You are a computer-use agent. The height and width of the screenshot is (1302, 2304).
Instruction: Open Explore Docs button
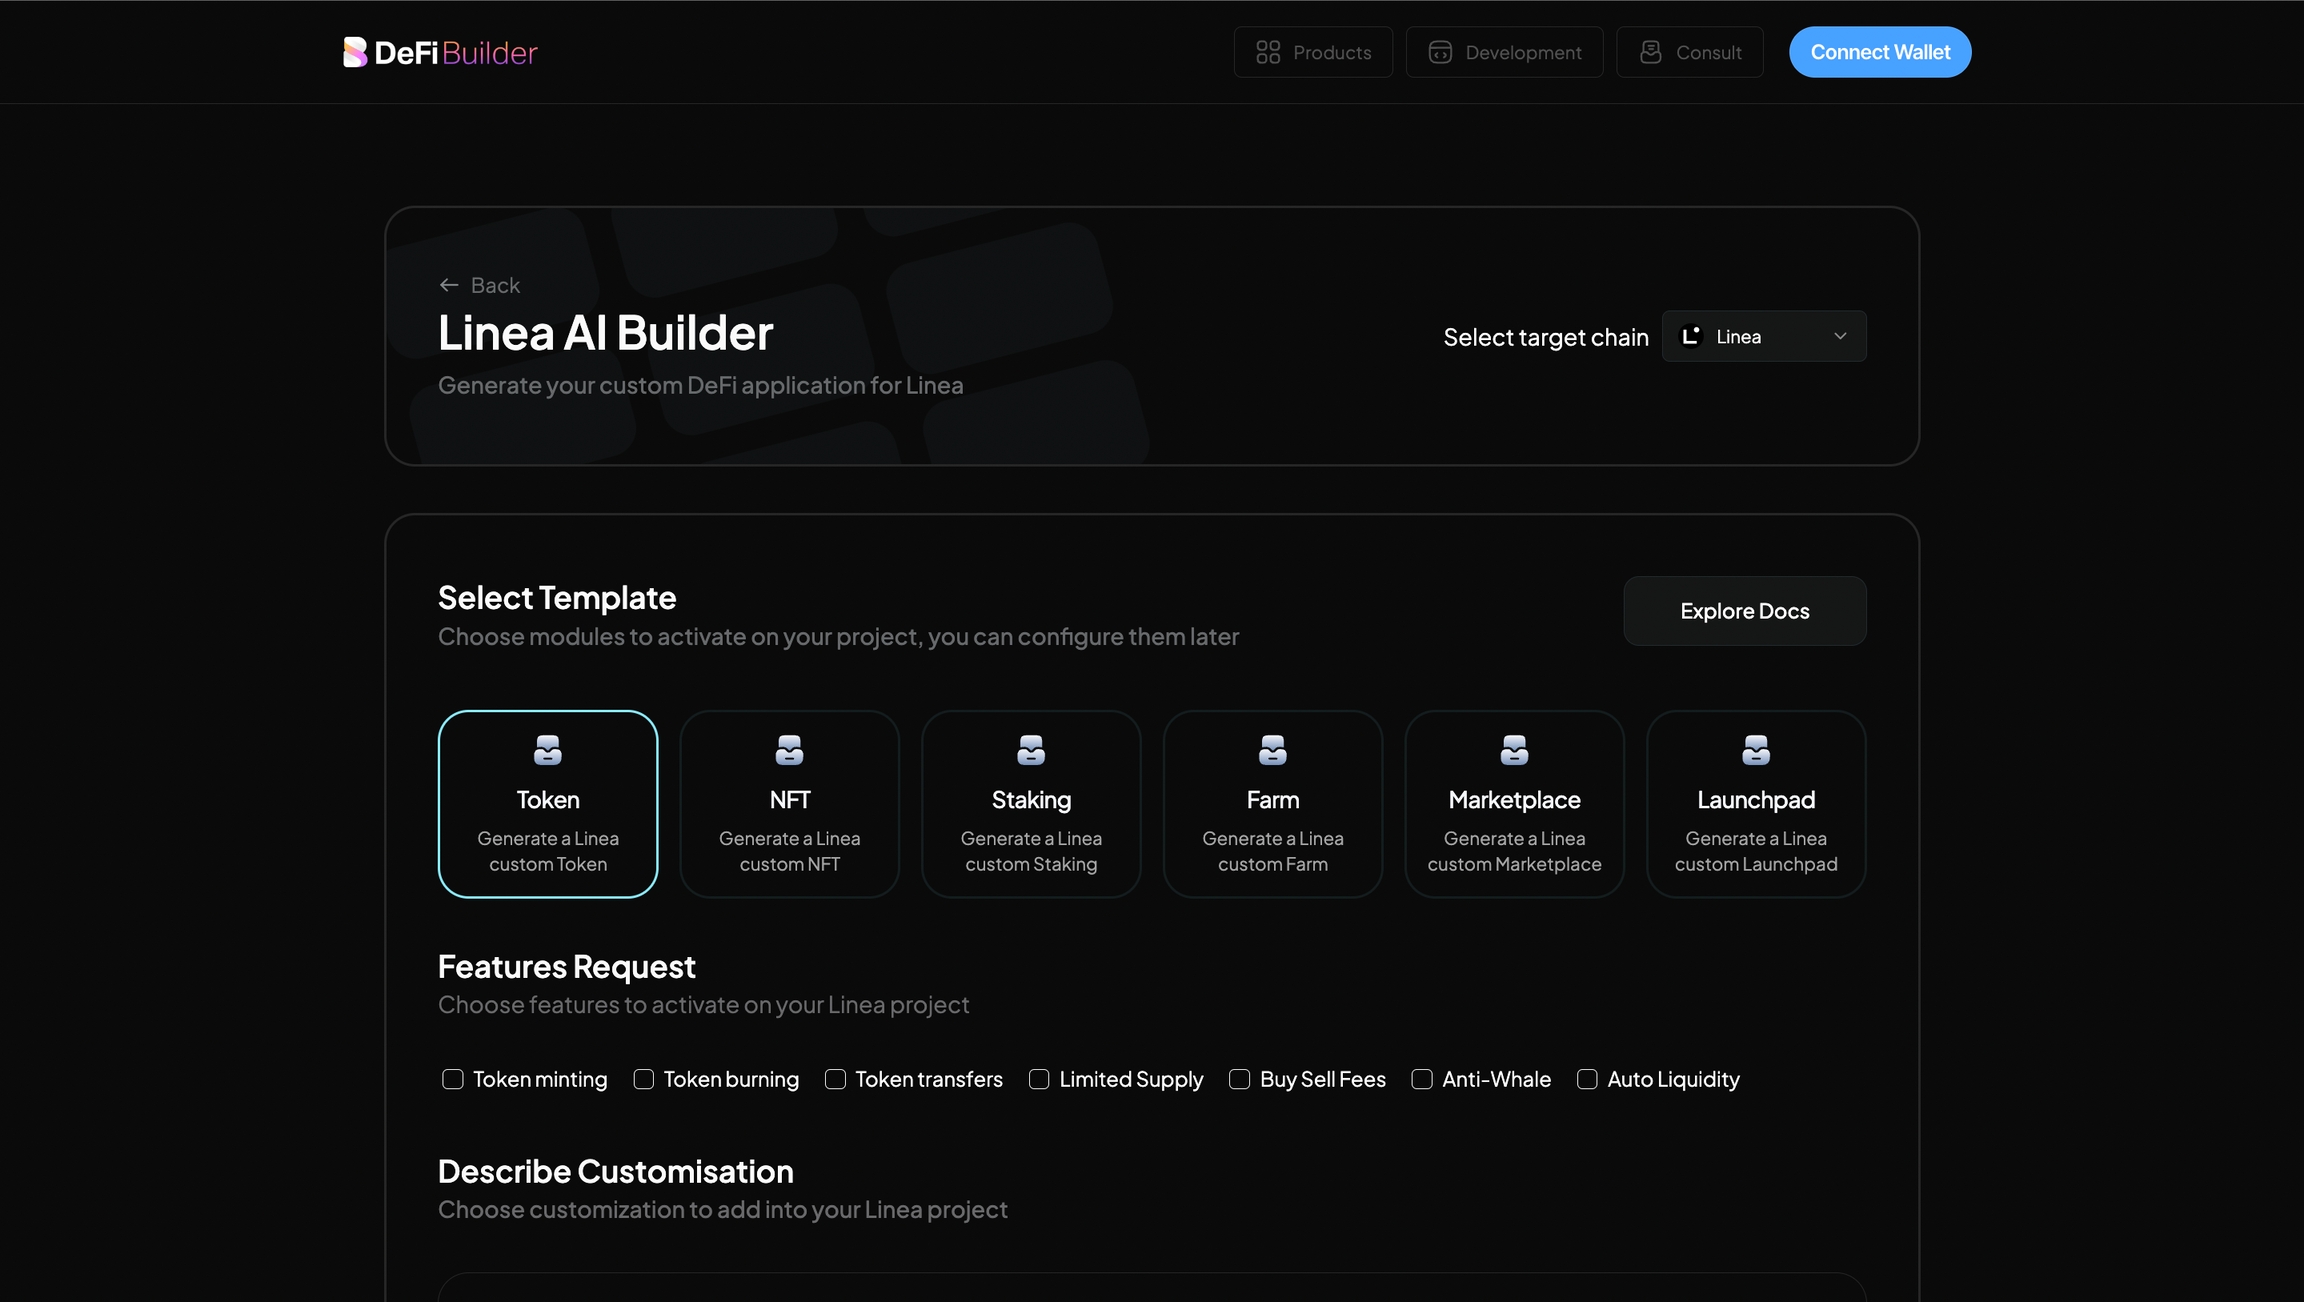1744,611
